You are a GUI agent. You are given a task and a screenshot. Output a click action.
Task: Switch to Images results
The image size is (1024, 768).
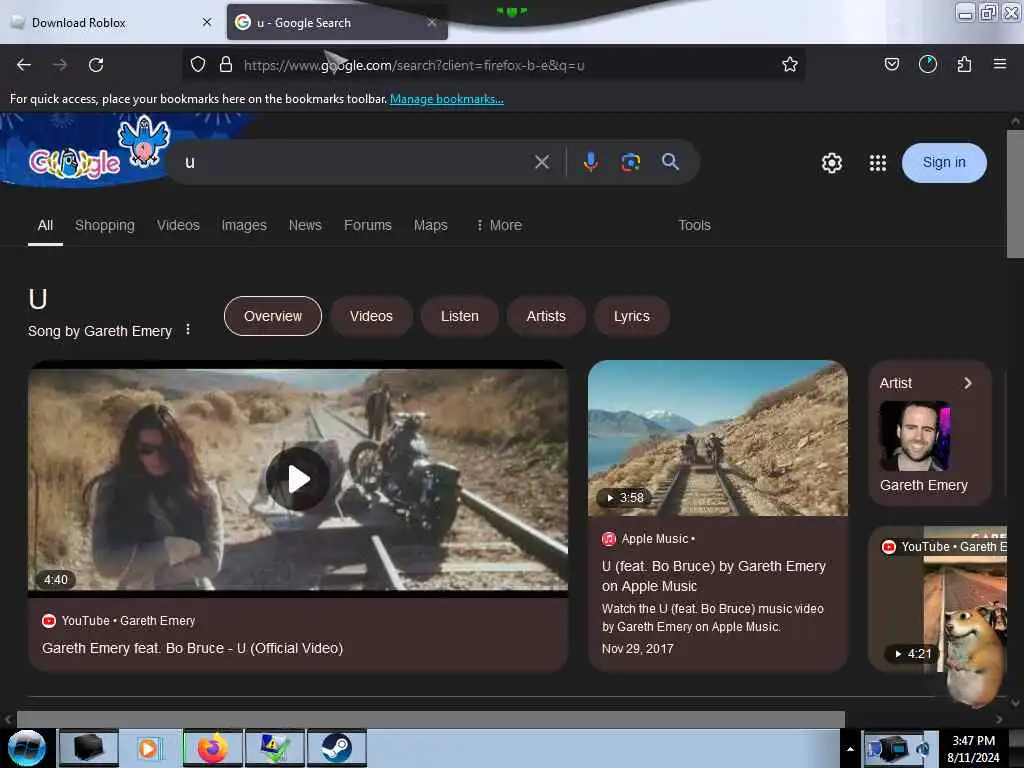click(x=244, y=225)
